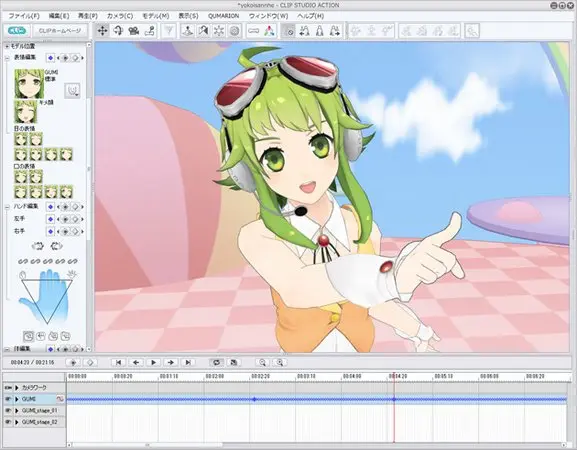Select second hand preset icon below the triangle
This screenshot has height=450, width=577.
[x=41, y=336]
